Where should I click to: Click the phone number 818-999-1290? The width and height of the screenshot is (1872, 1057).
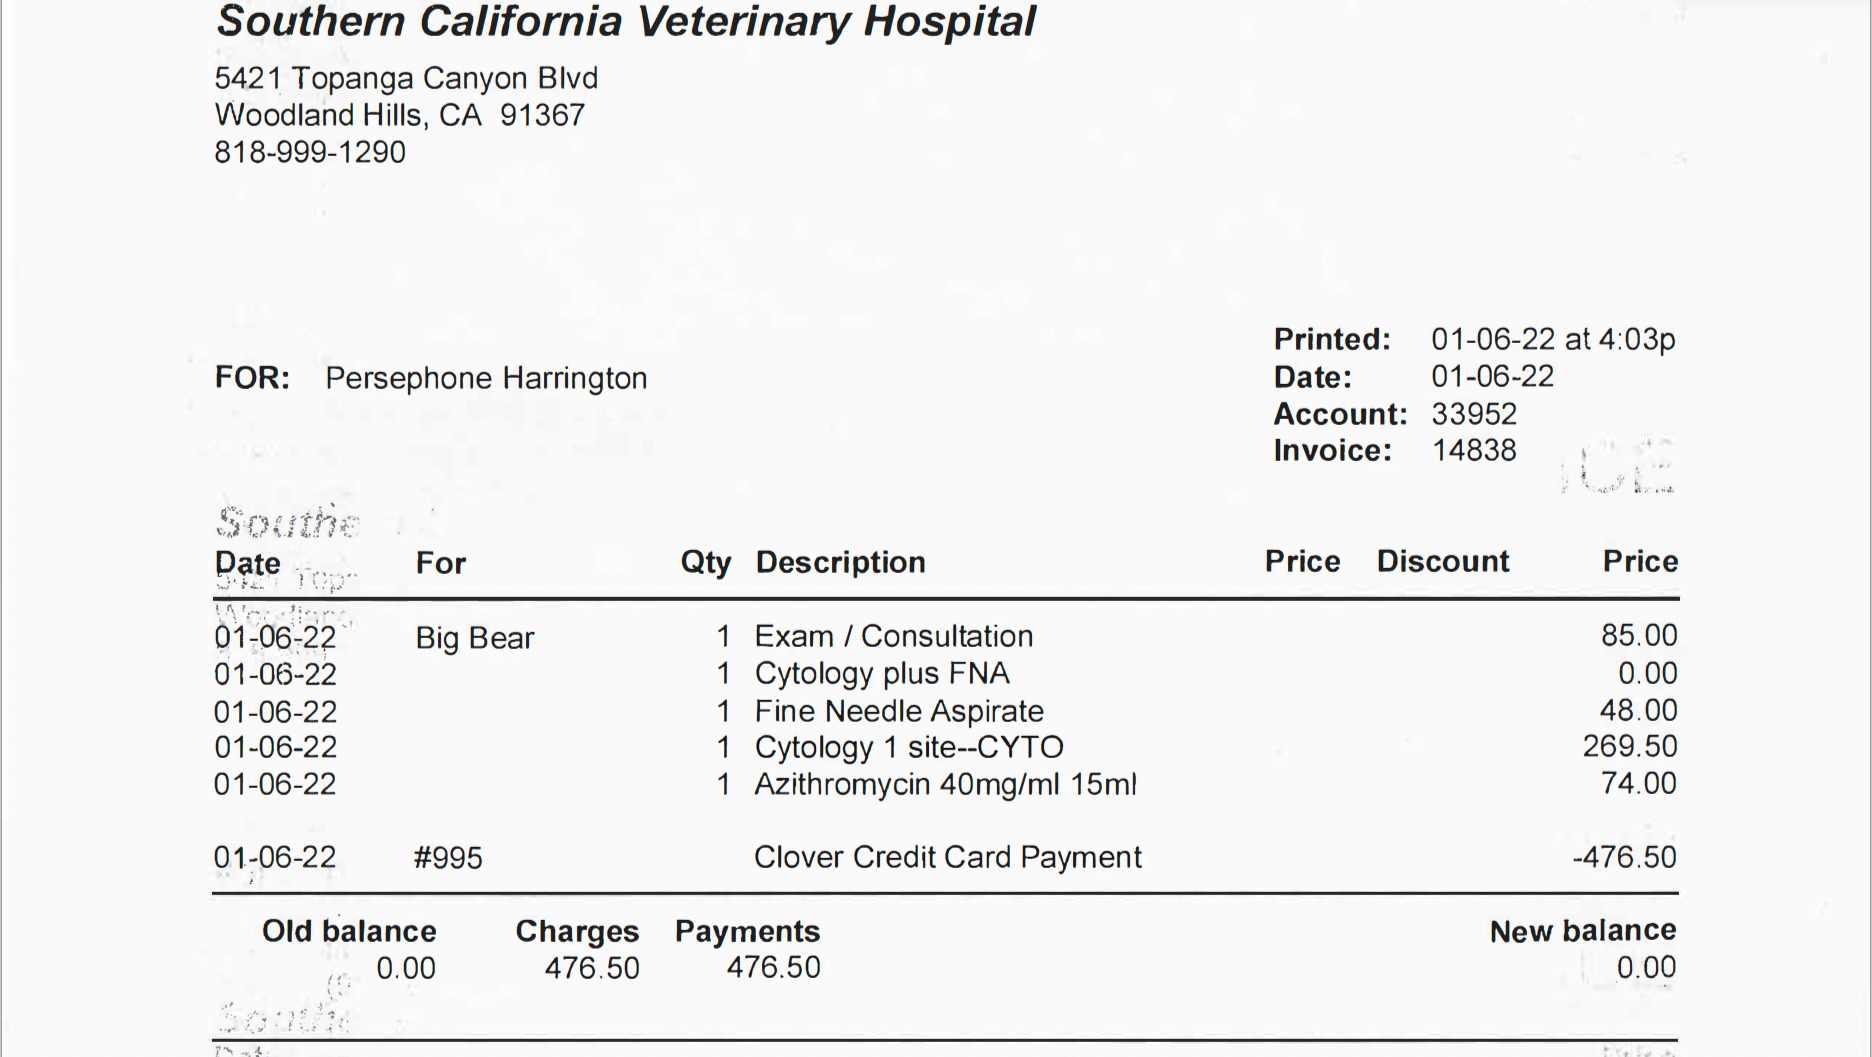click(310, 152)
